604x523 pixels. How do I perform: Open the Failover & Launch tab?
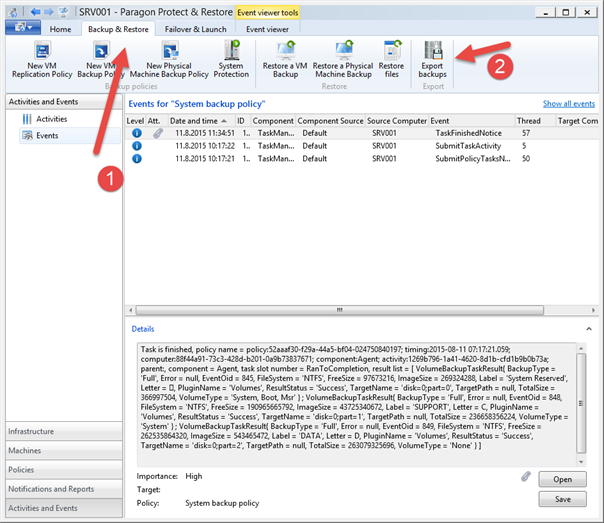[195, 29]
